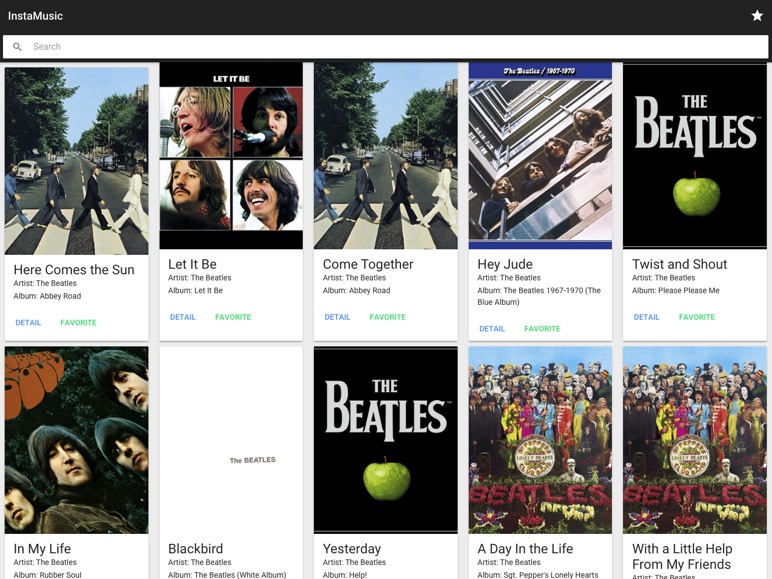Click the InstaMusic app title
Screen dimensions: 772x579
click(35, 16)
